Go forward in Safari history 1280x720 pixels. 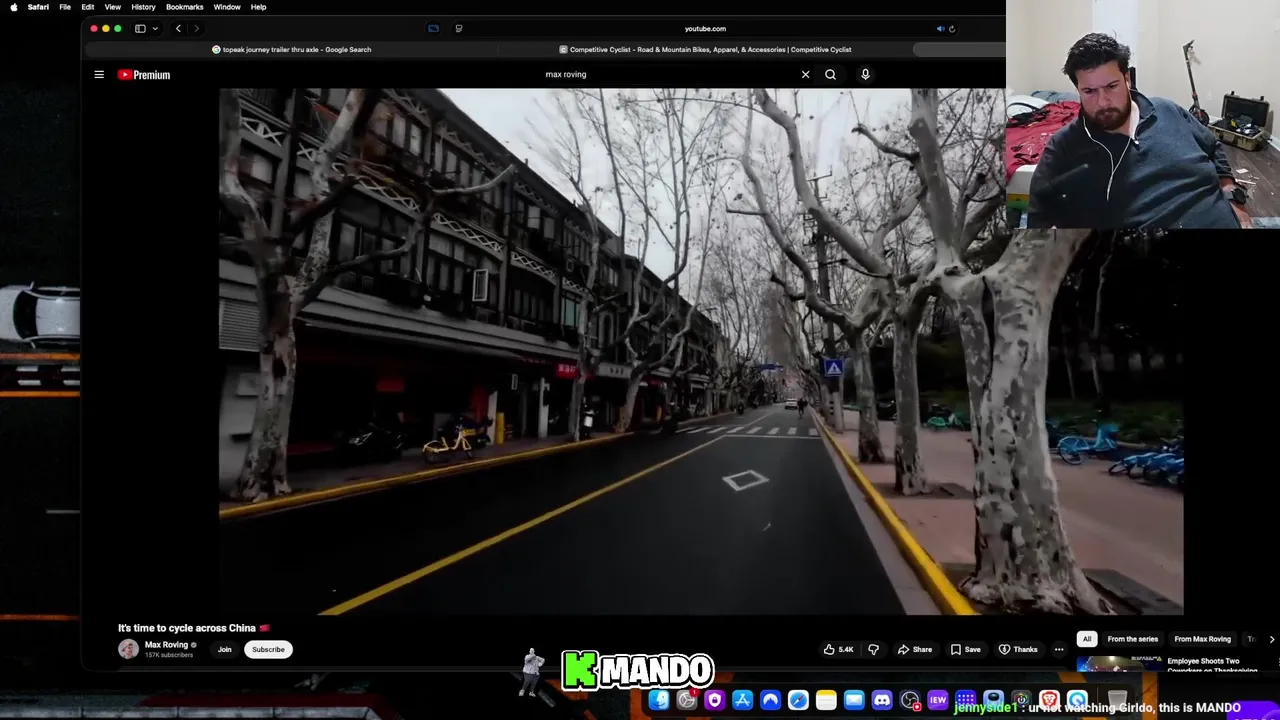coord(196,28)
